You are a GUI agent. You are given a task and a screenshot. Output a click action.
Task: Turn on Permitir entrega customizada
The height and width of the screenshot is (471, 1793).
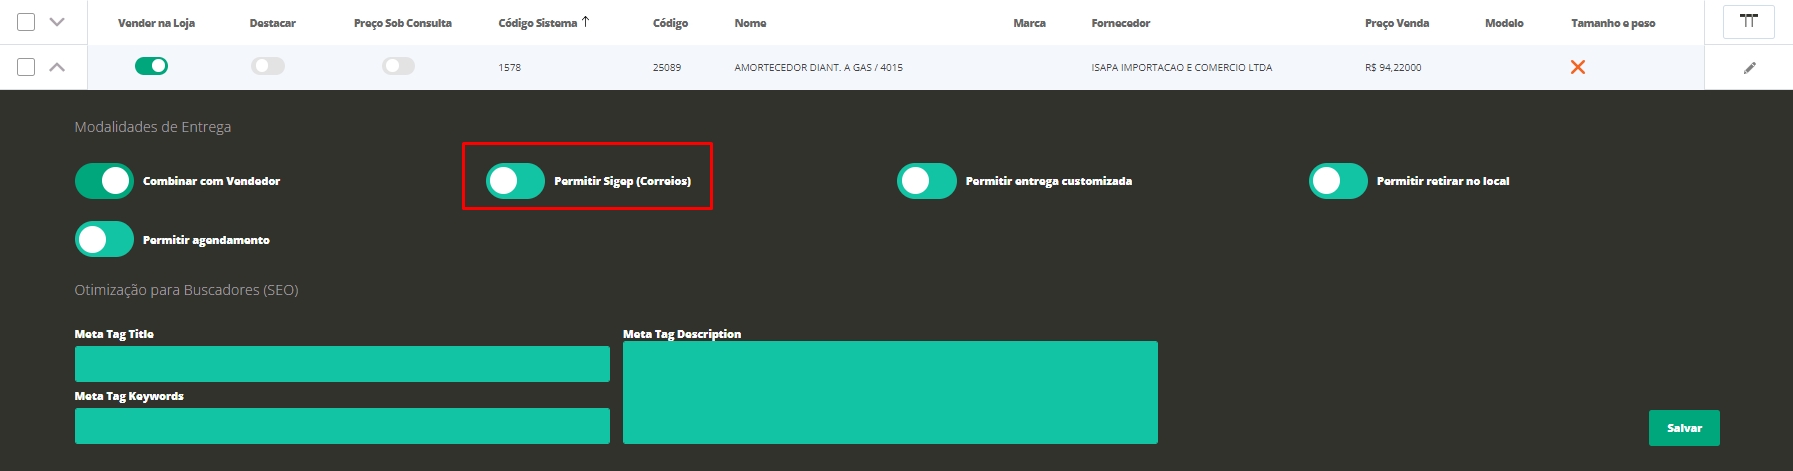tap(926, 181)
